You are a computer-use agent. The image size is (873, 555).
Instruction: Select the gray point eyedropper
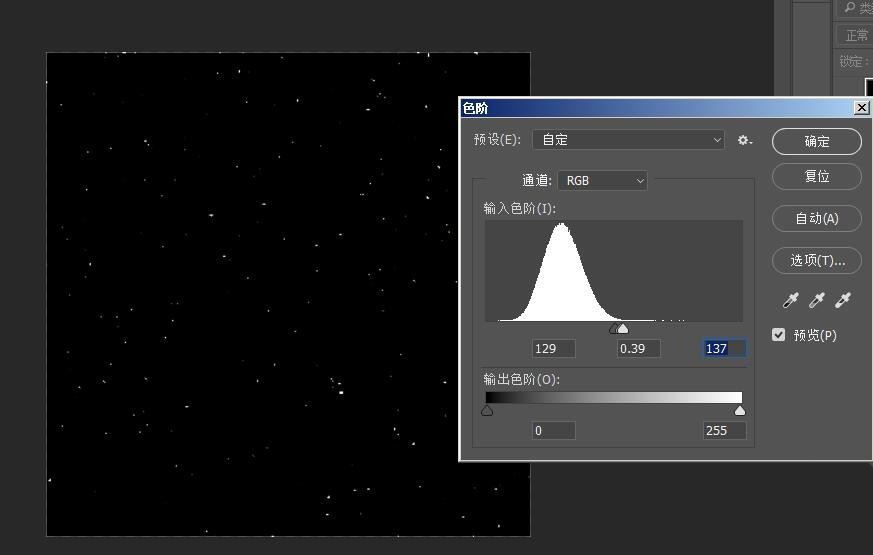point(816,301)
